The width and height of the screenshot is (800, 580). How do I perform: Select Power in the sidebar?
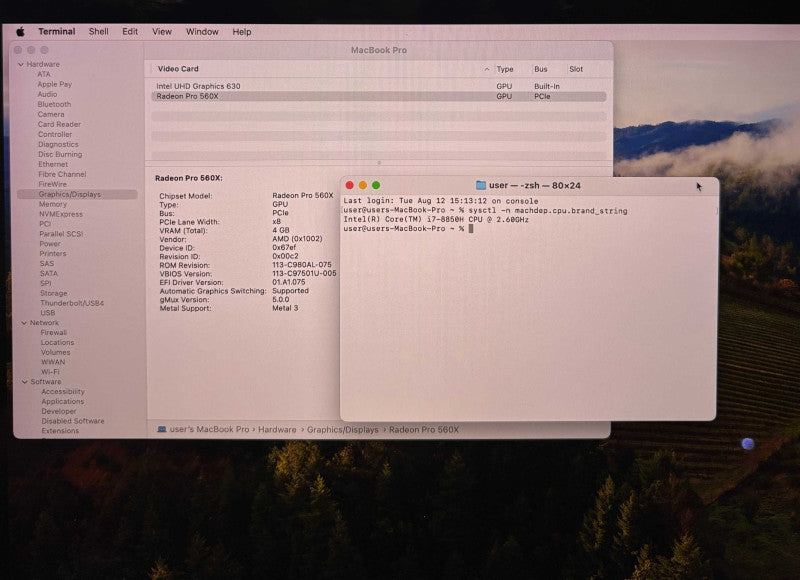(x=50, y=244)
